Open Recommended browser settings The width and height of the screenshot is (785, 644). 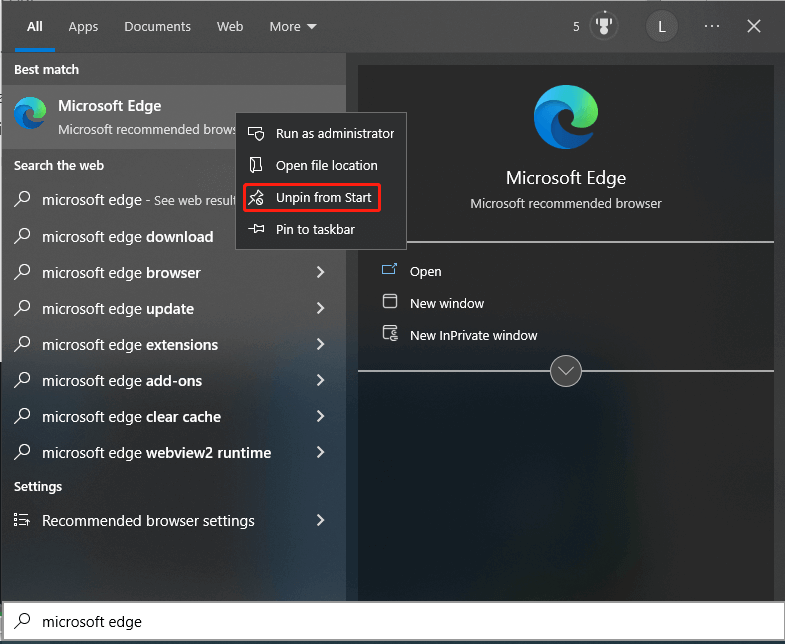coord(148,520)
